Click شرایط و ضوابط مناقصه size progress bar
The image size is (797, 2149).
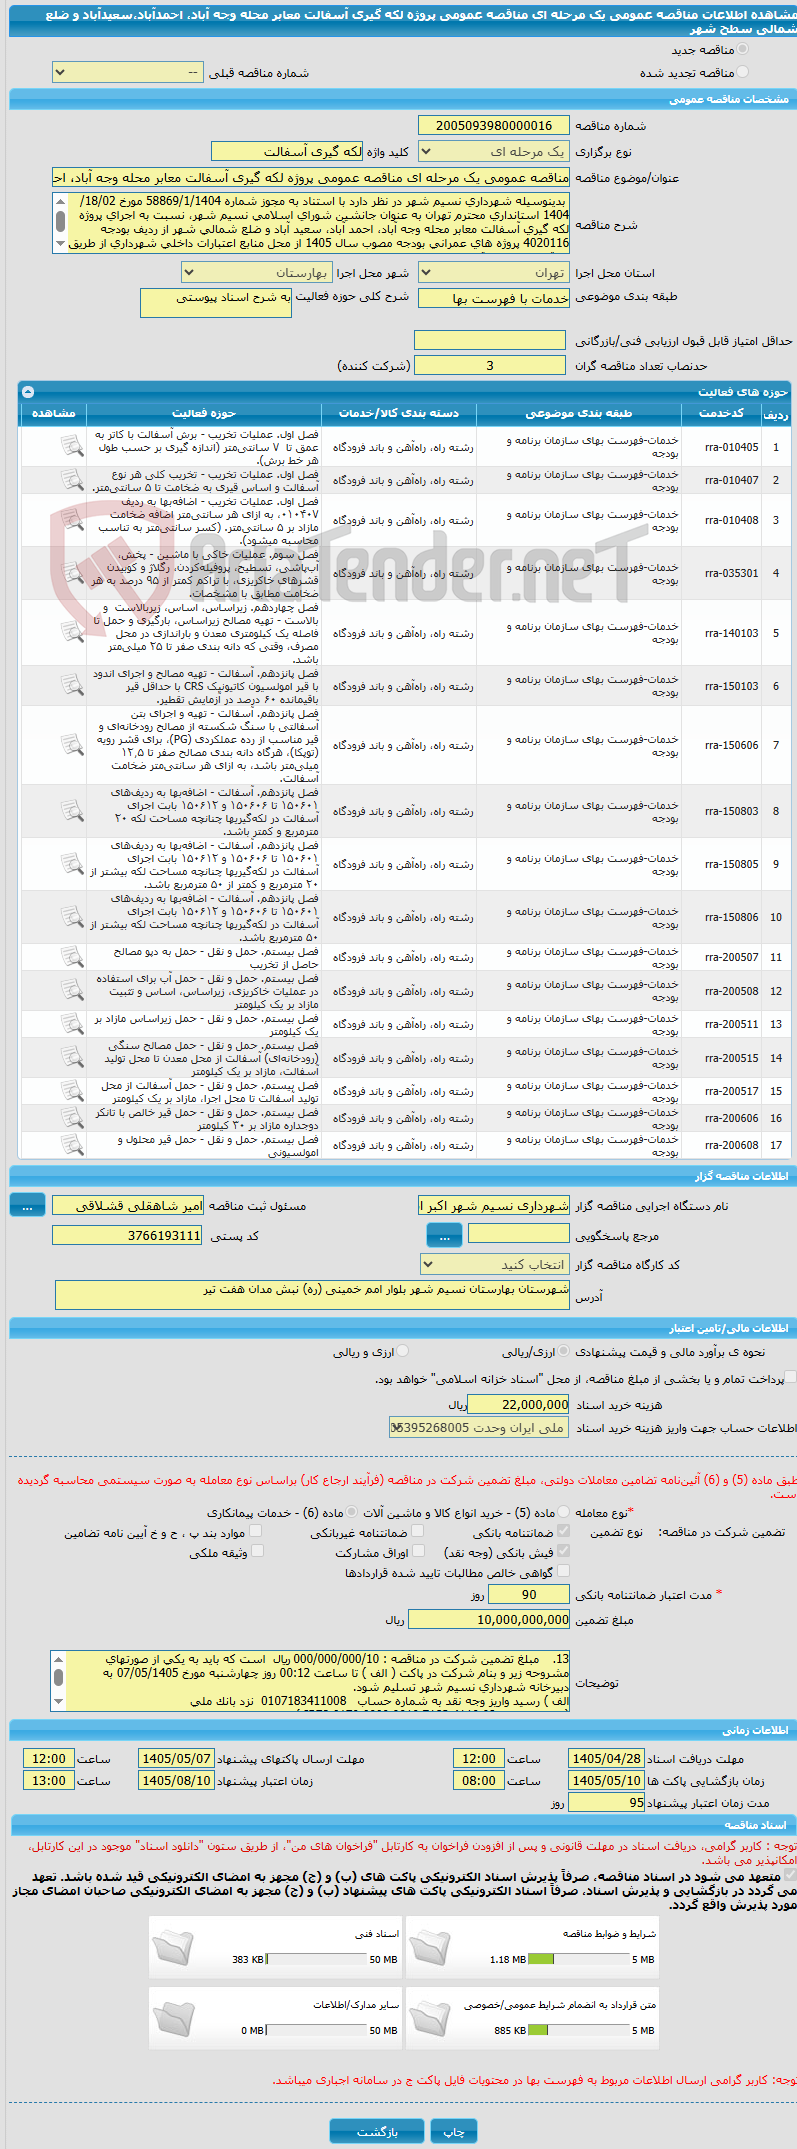[577, 1959]
